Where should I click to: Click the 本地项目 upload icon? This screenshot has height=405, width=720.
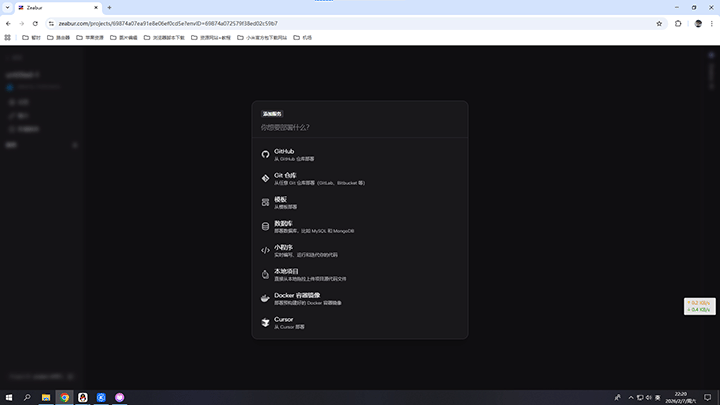pyautogui.click(x=265, y=274)
